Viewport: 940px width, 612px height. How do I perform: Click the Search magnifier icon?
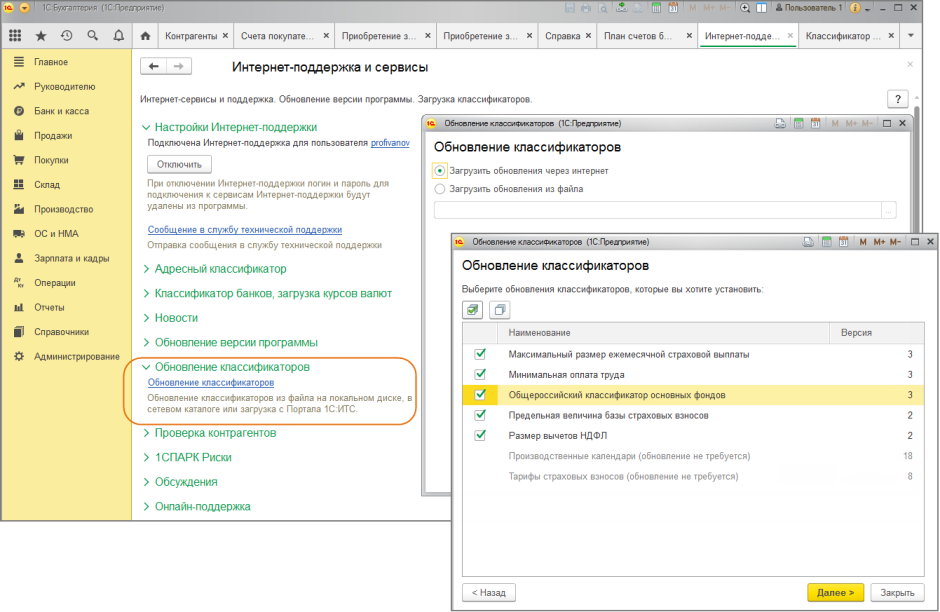coord(92,36)
